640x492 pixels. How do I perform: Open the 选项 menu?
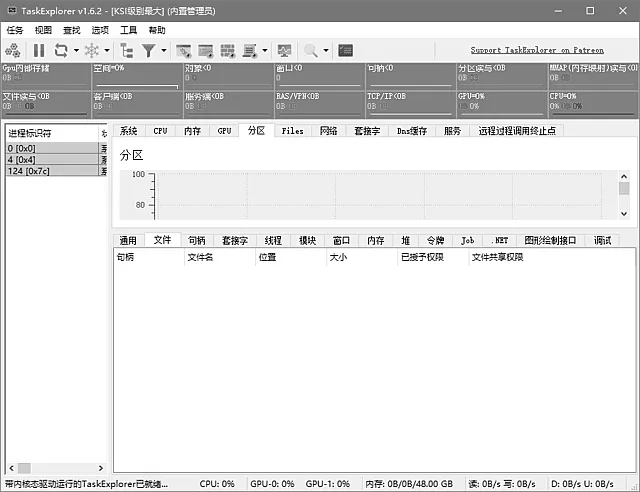(100, 30)
